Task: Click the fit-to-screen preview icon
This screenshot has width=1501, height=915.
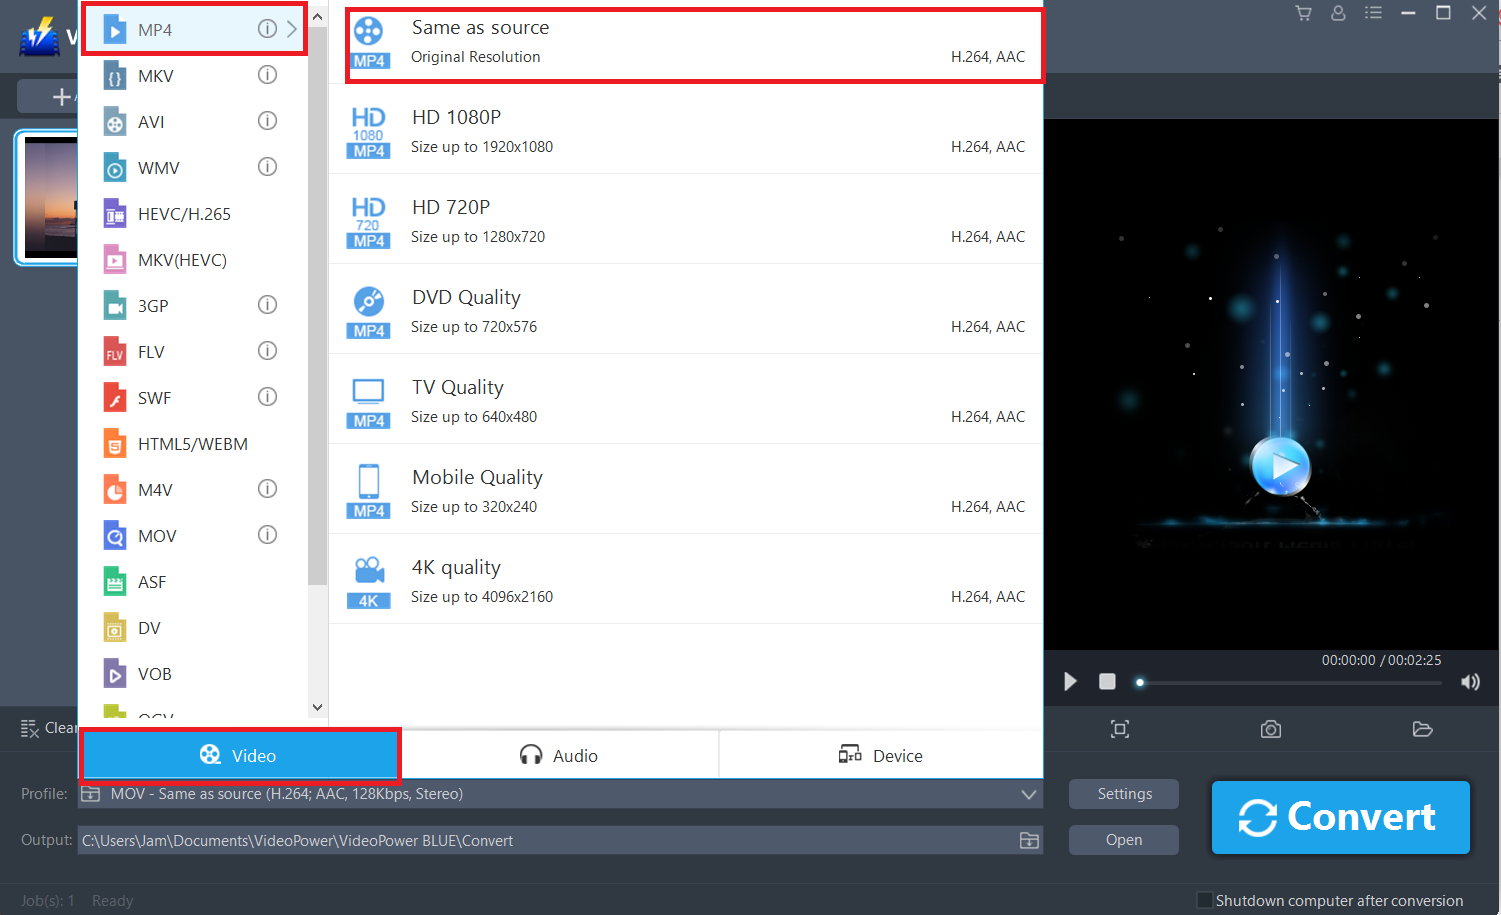Action: pos(1119,729)
